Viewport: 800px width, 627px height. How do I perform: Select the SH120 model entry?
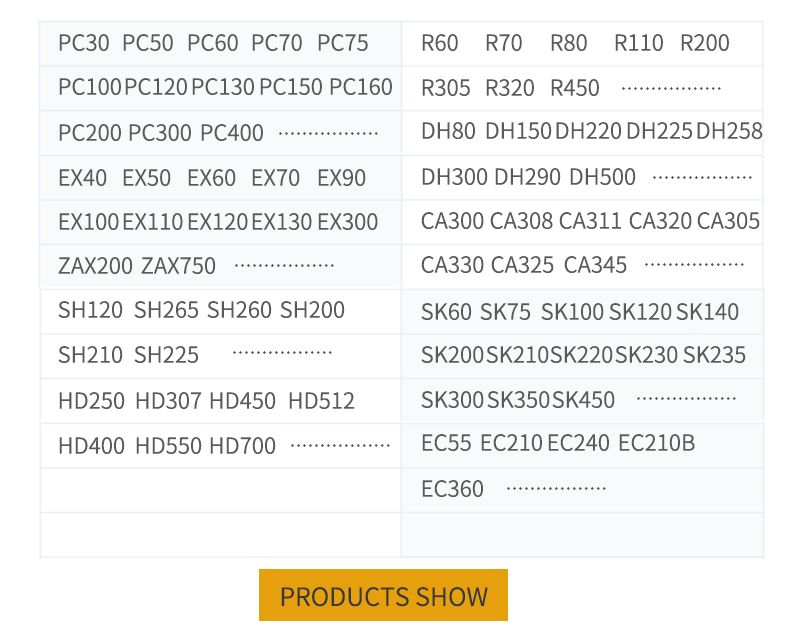pyautogui.click(x=90, y=310)
